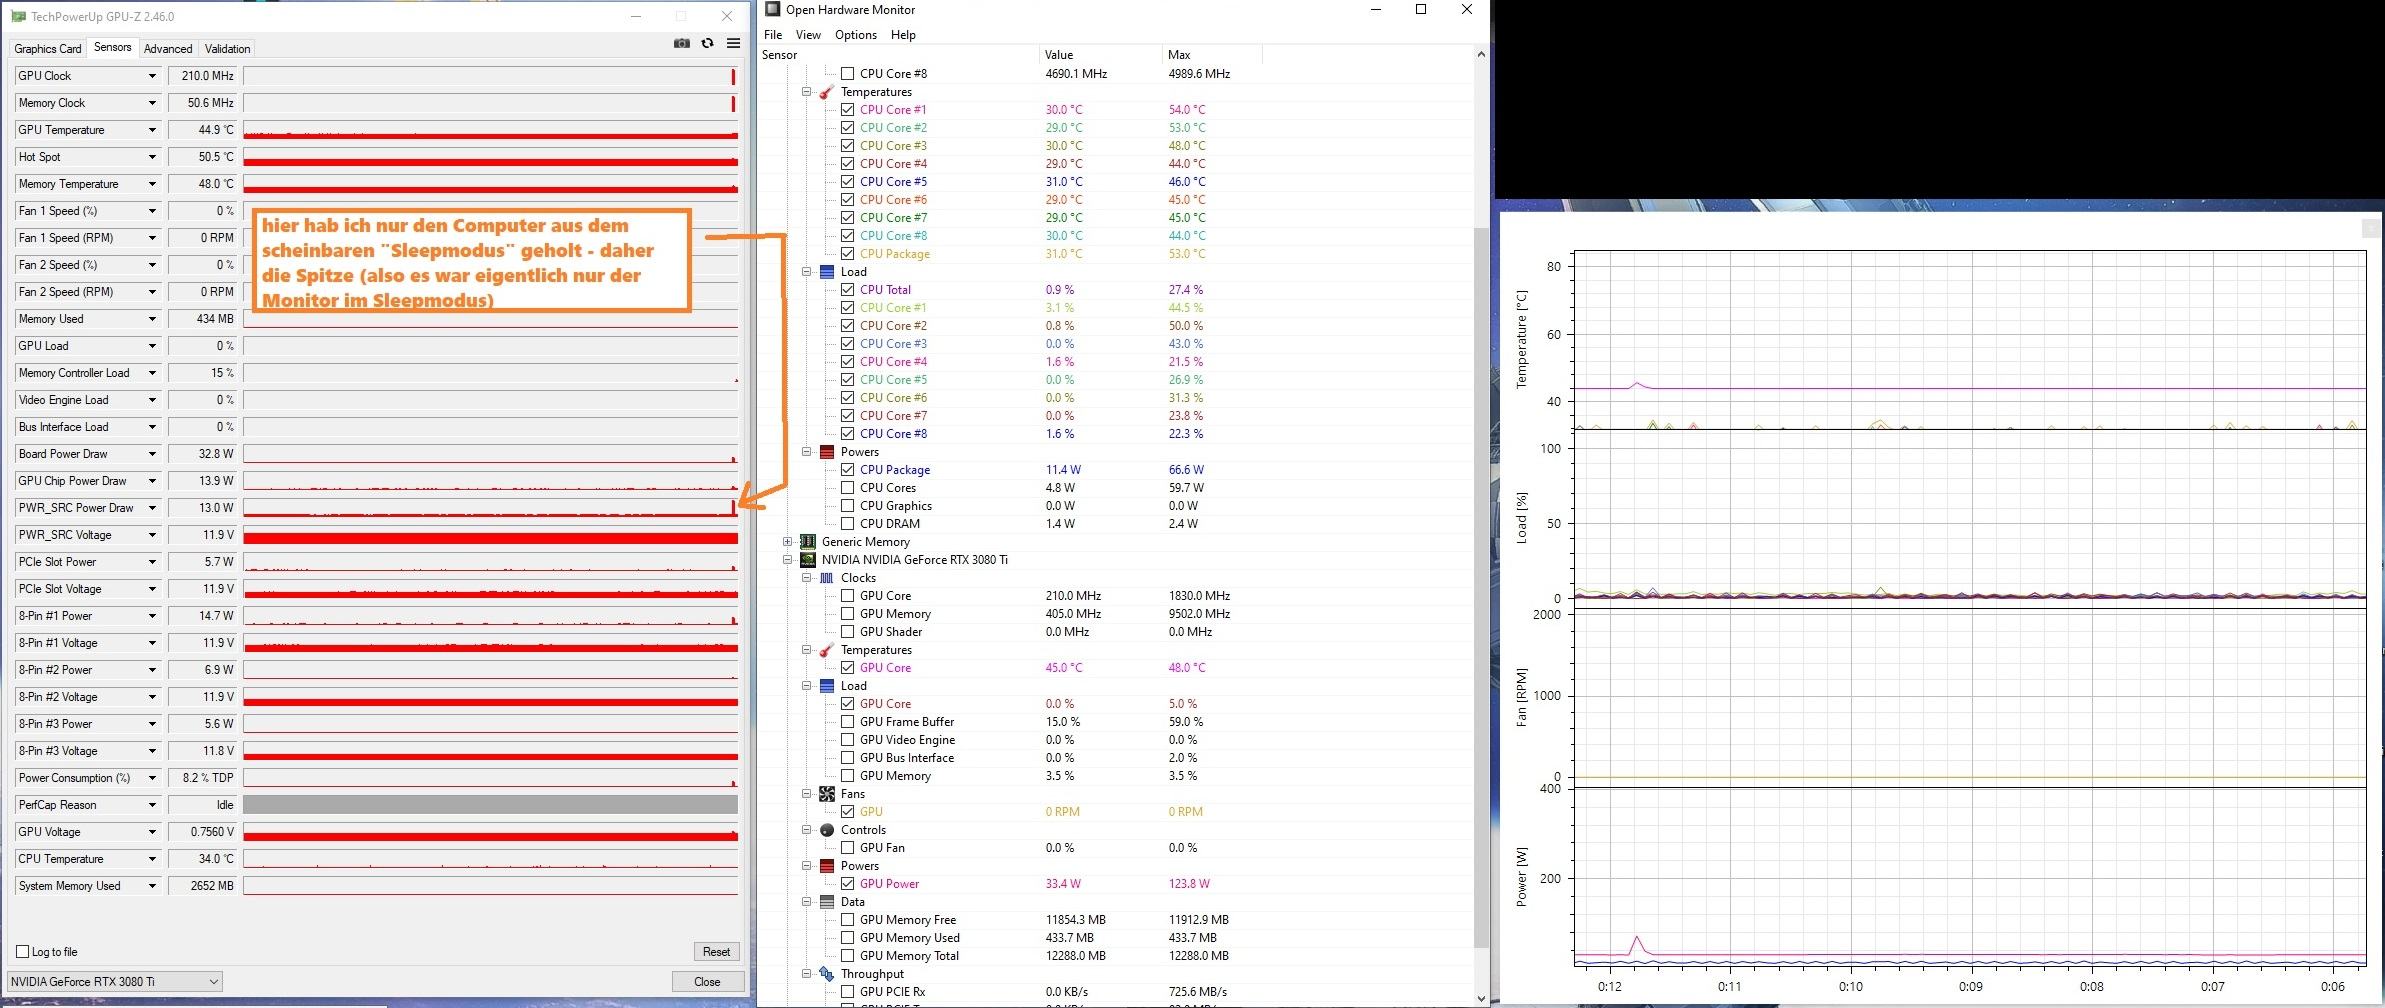Switch to the Graphics Card tab
The width and height of the screenshot is (2385, 1008).
pyautogui.click(x=48, y=49)
